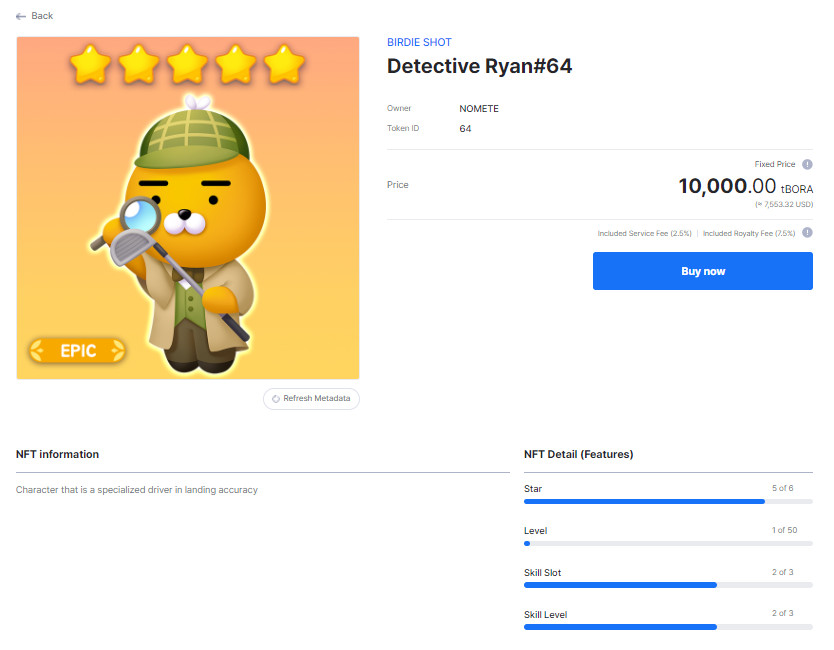Click the refresh icon in Refresh Metadata
Screen dimensions: 834x650
tap(276, 399)
